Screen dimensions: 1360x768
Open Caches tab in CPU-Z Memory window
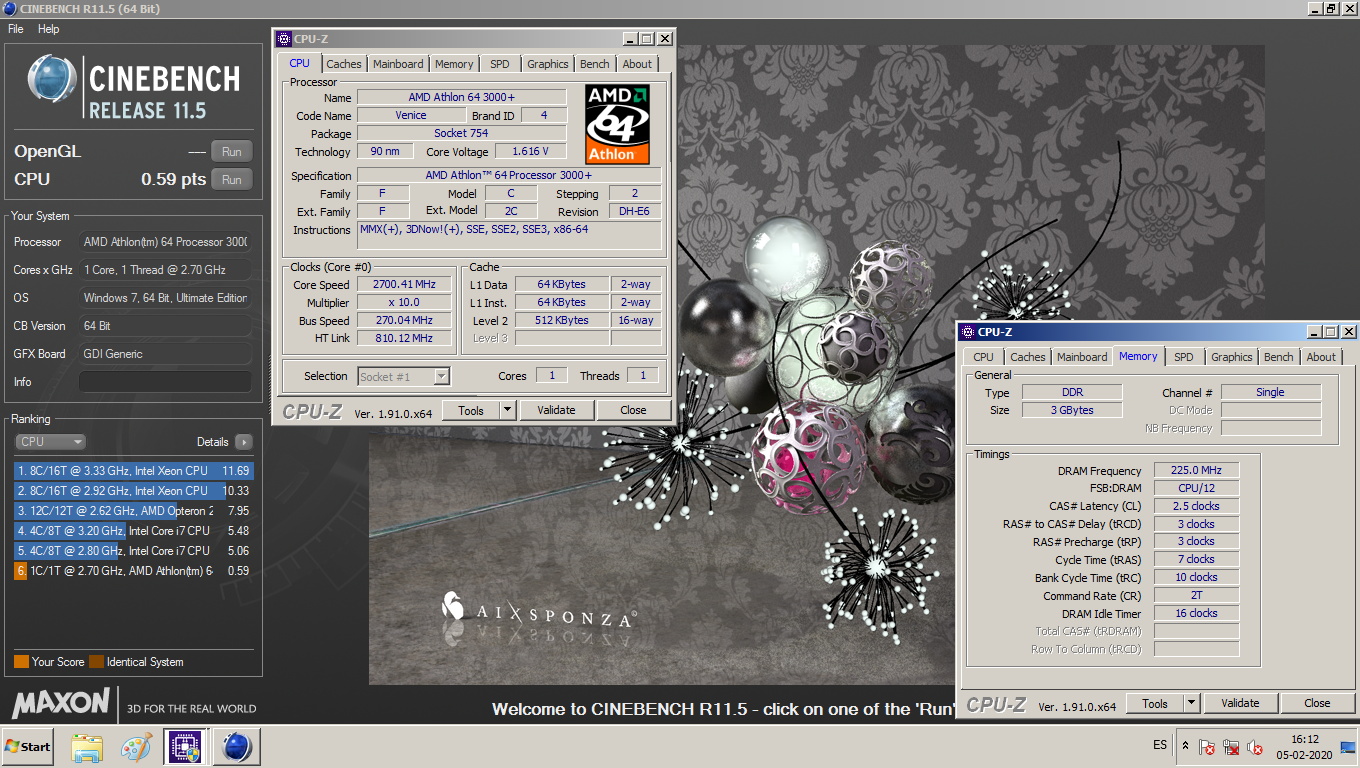1028,357
